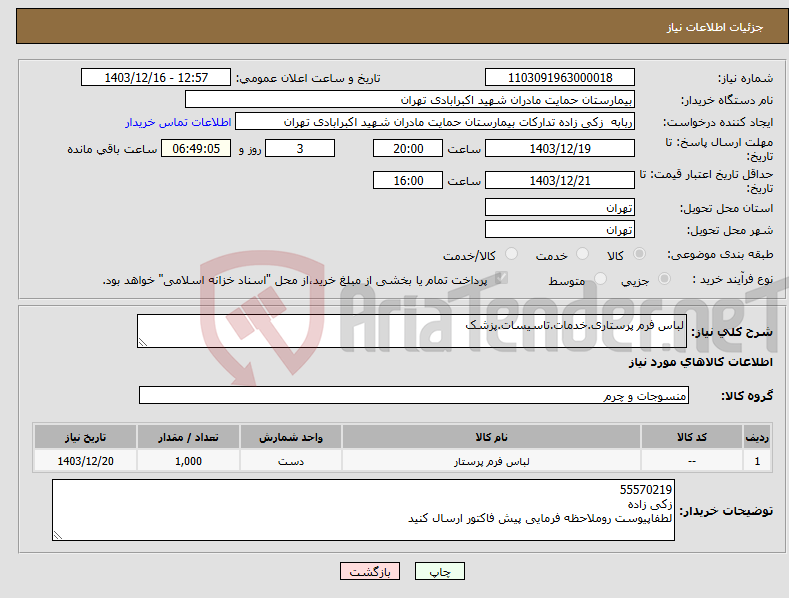Click the quantity cell 1,000
Screen dimensions: 789x598
(x=188, y=461)
